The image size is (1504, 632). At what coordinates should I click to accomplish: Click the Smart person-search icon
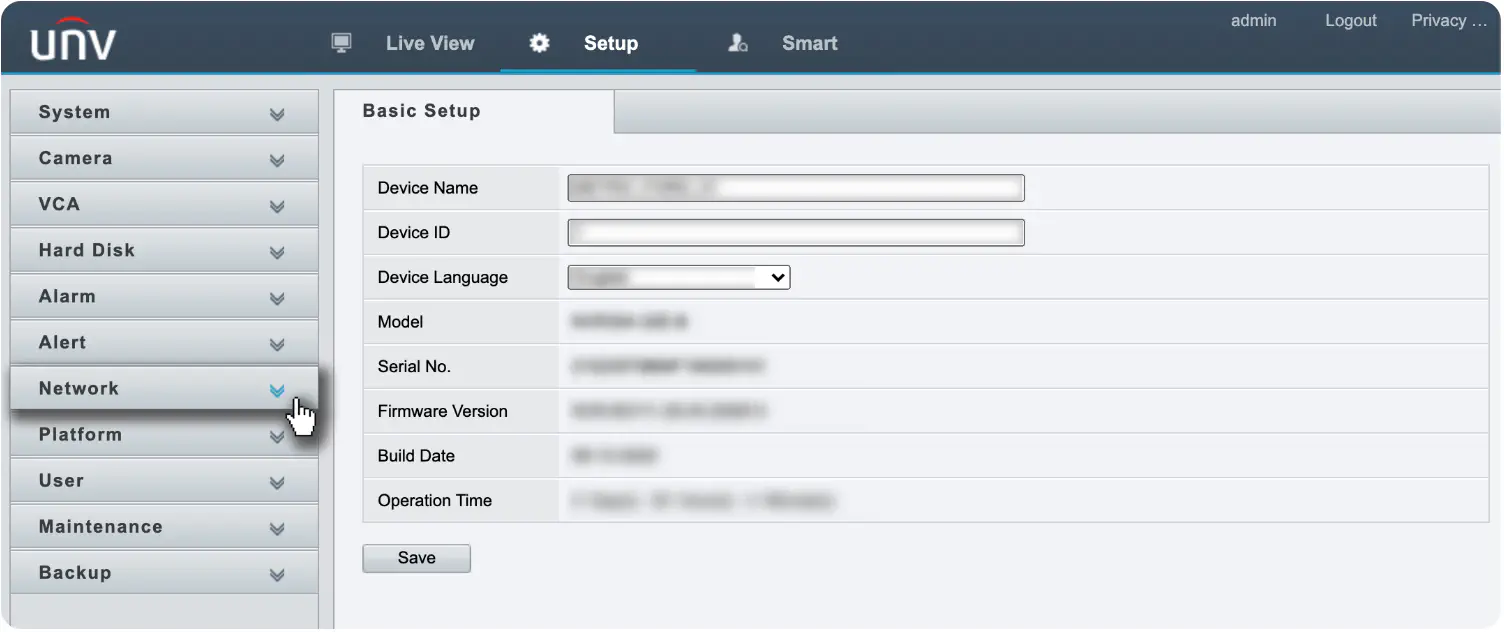[x=738, y=43]
